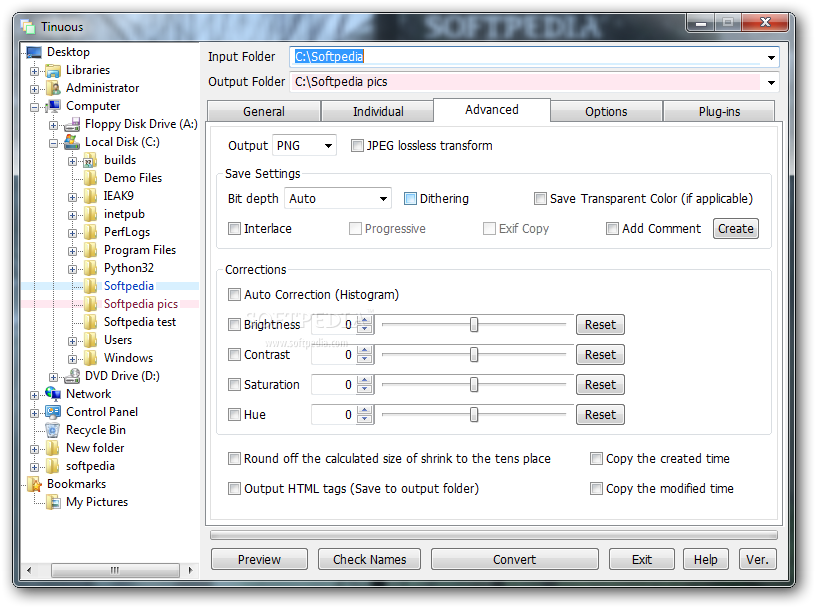The height and width of the screenshot is (608, 816).
Task: Click the Computer icon in tree
Action: (x=53, y=106)
